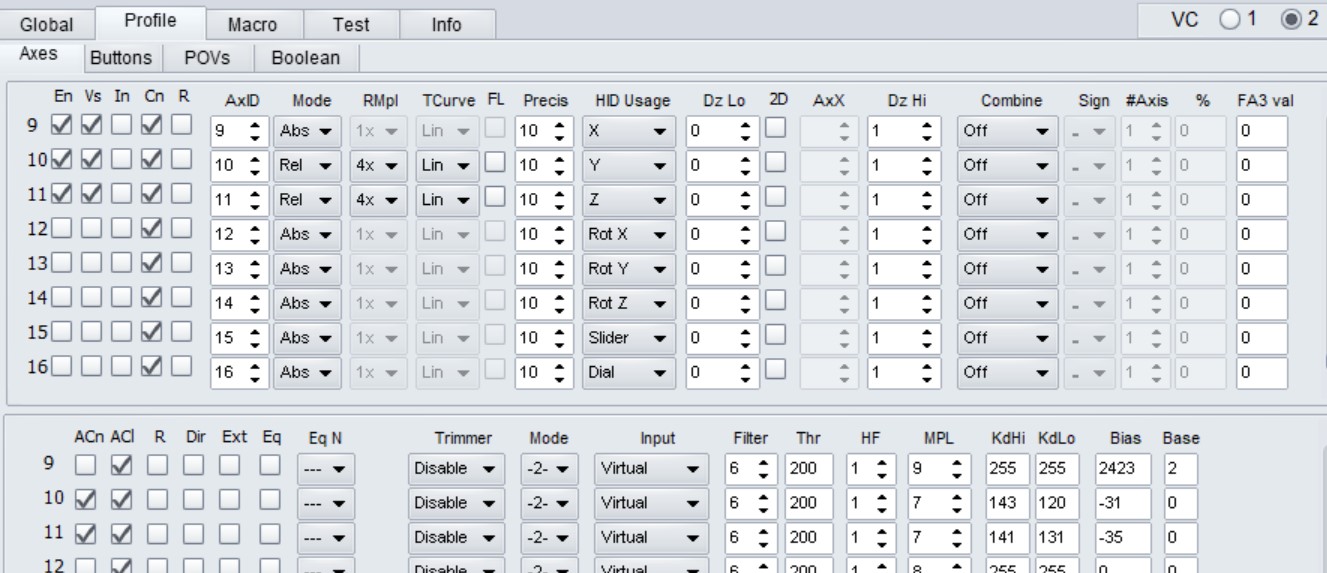Click Base field showing 2
This screenshot has height=573, width=1327.
point(1179,468)
